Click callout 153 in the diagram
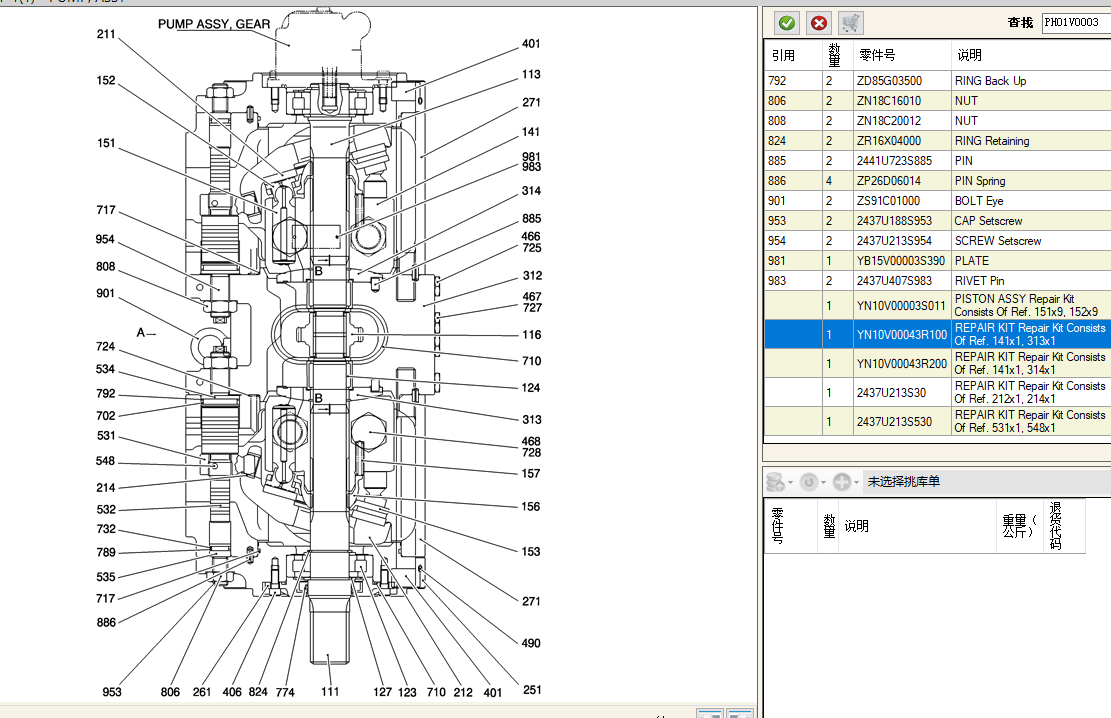Screen dimensions: 1111x718 tap(531, 552)
